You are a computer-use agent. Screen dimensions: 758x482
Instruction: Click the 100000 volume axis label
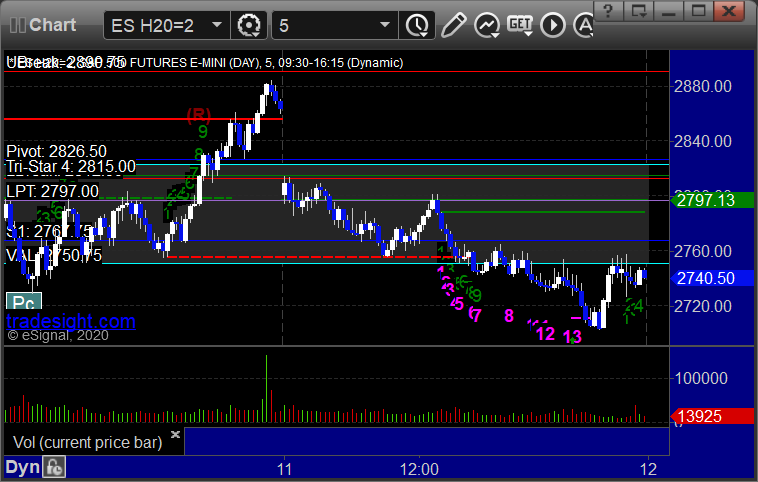click(x=701, y=378)
